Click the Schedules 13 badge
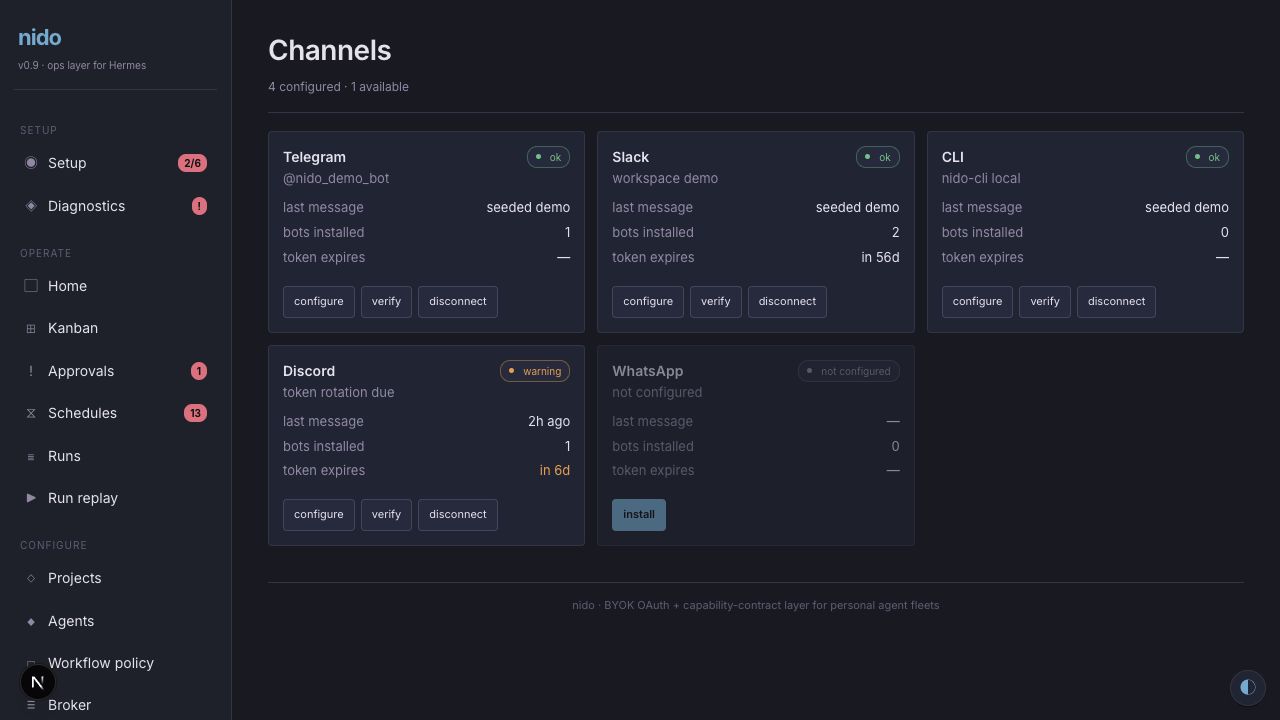This screenshot has height=720, width=1280. click(x=195, y=413)
